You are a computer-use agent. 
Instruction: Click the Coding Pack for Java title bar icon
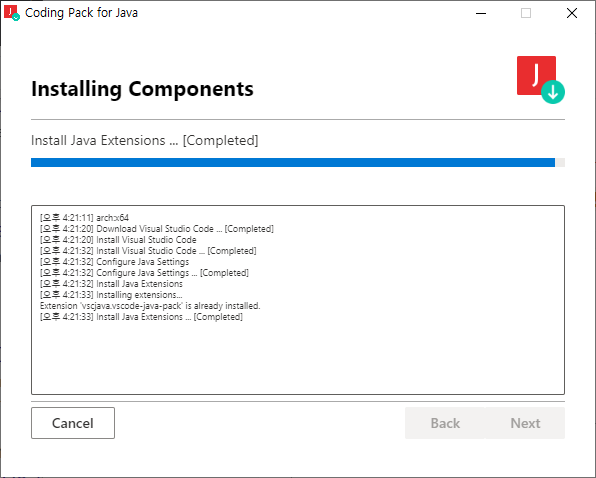(x=11, y=13)
